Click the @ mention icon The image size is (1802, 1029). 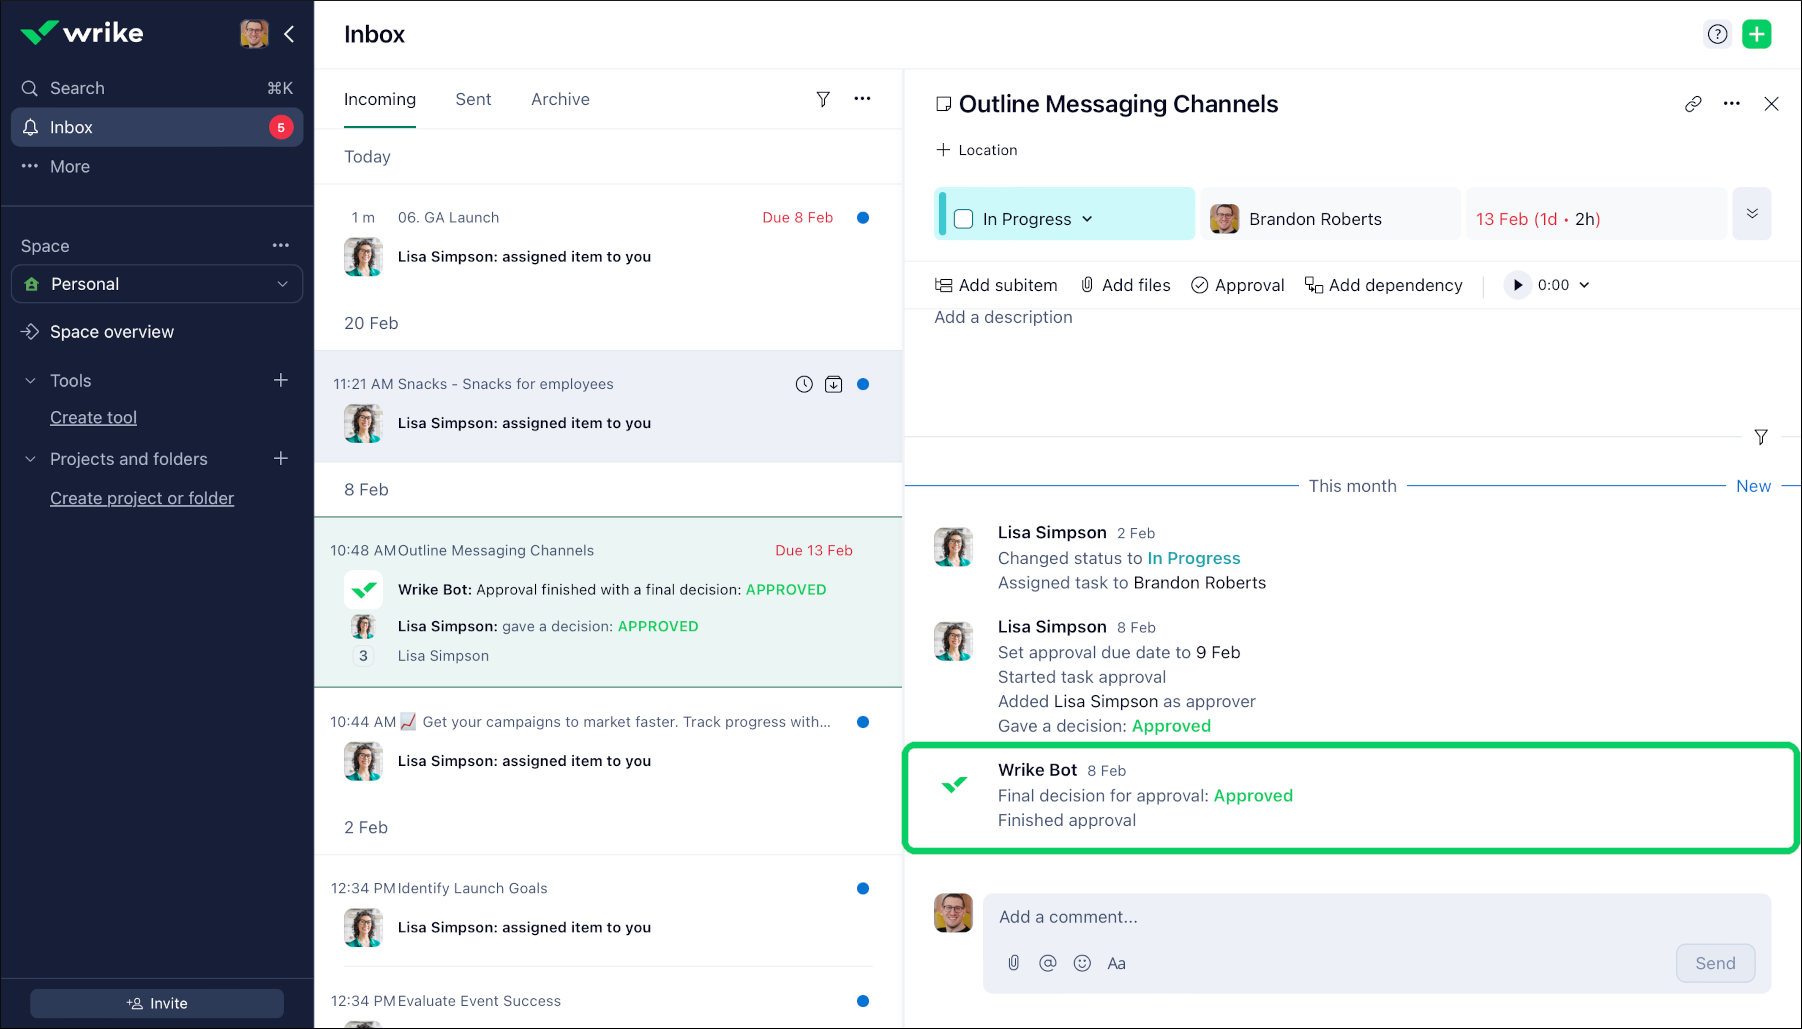click(1047, 963)
